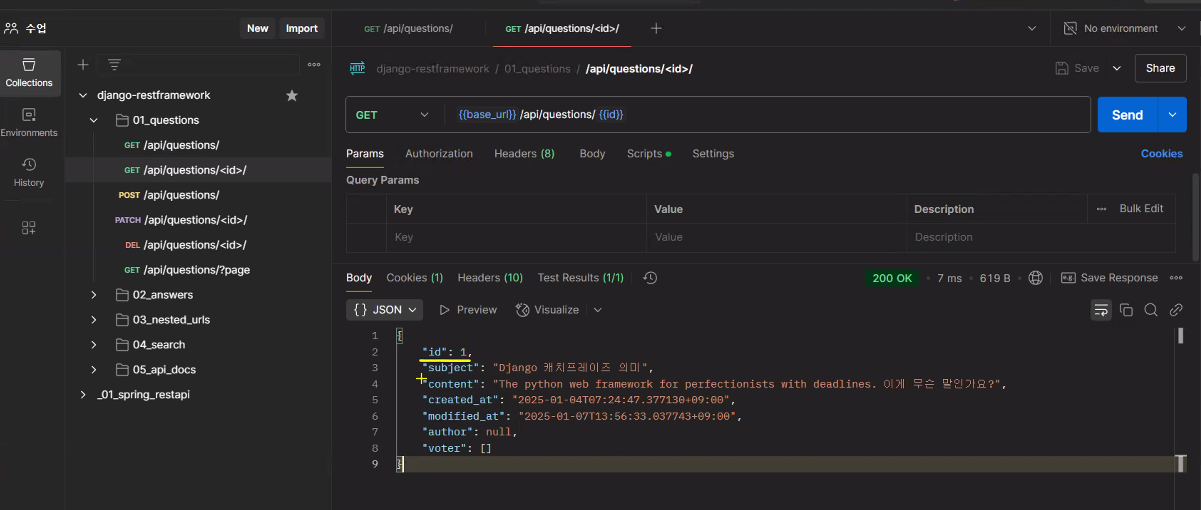Toggle word wrap for response body
The width and height of the screenshot is (1201, 510).
1100,310
